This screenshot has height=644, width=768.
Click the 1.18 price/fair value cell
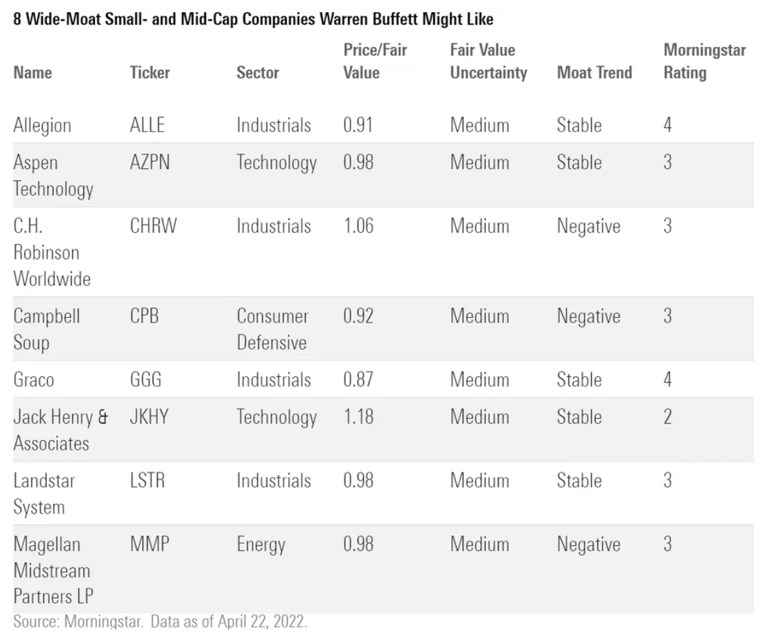tap(358, 417)
